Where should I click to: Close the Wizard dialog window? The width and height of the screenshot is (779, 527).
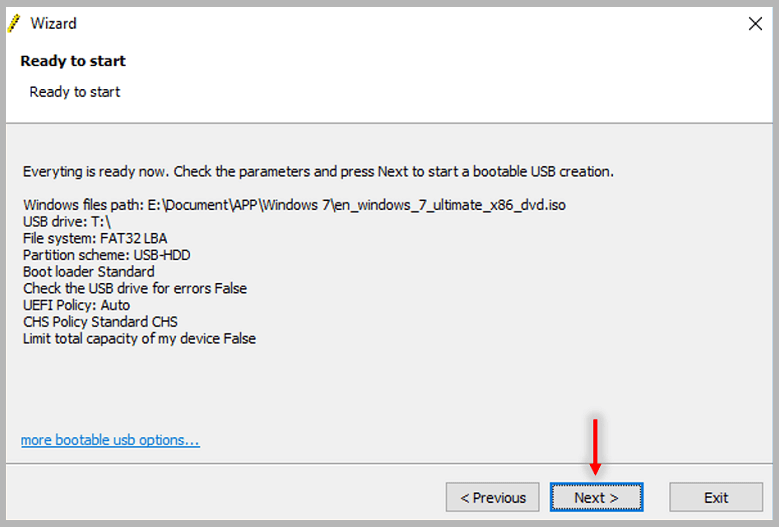[755, 23]
